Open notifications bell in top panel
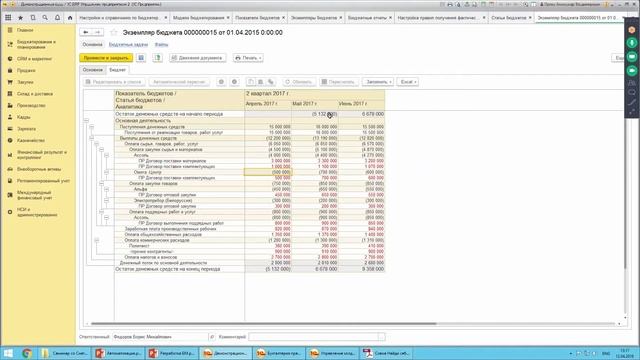The width and height of the screenshot is (640, 360). tap(57, 18)
